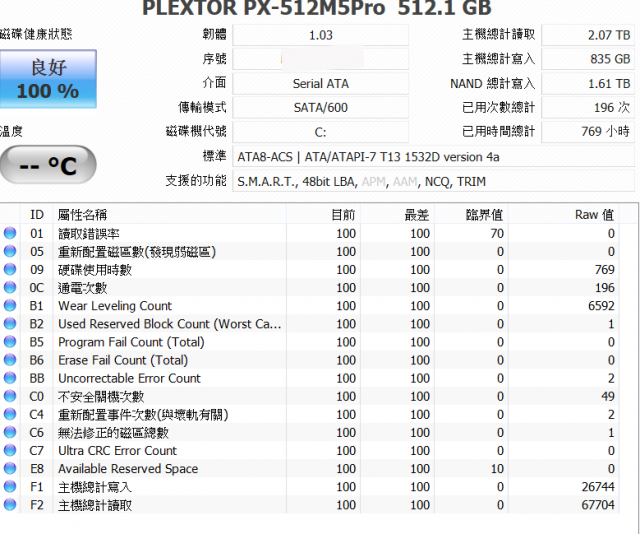Screen dimensions: 640x534
Task: Click raw value 6592 for Wear Leveling
Action: click(x=601, y=306)
